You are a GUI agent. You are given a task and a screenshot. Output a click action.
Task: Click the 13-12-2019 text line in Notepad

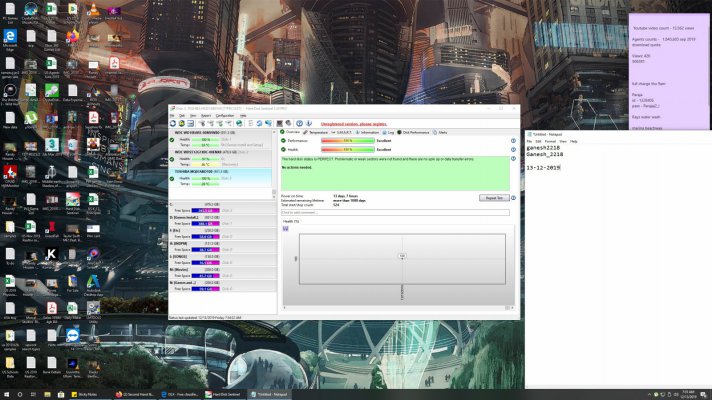[x=543, y=168]
